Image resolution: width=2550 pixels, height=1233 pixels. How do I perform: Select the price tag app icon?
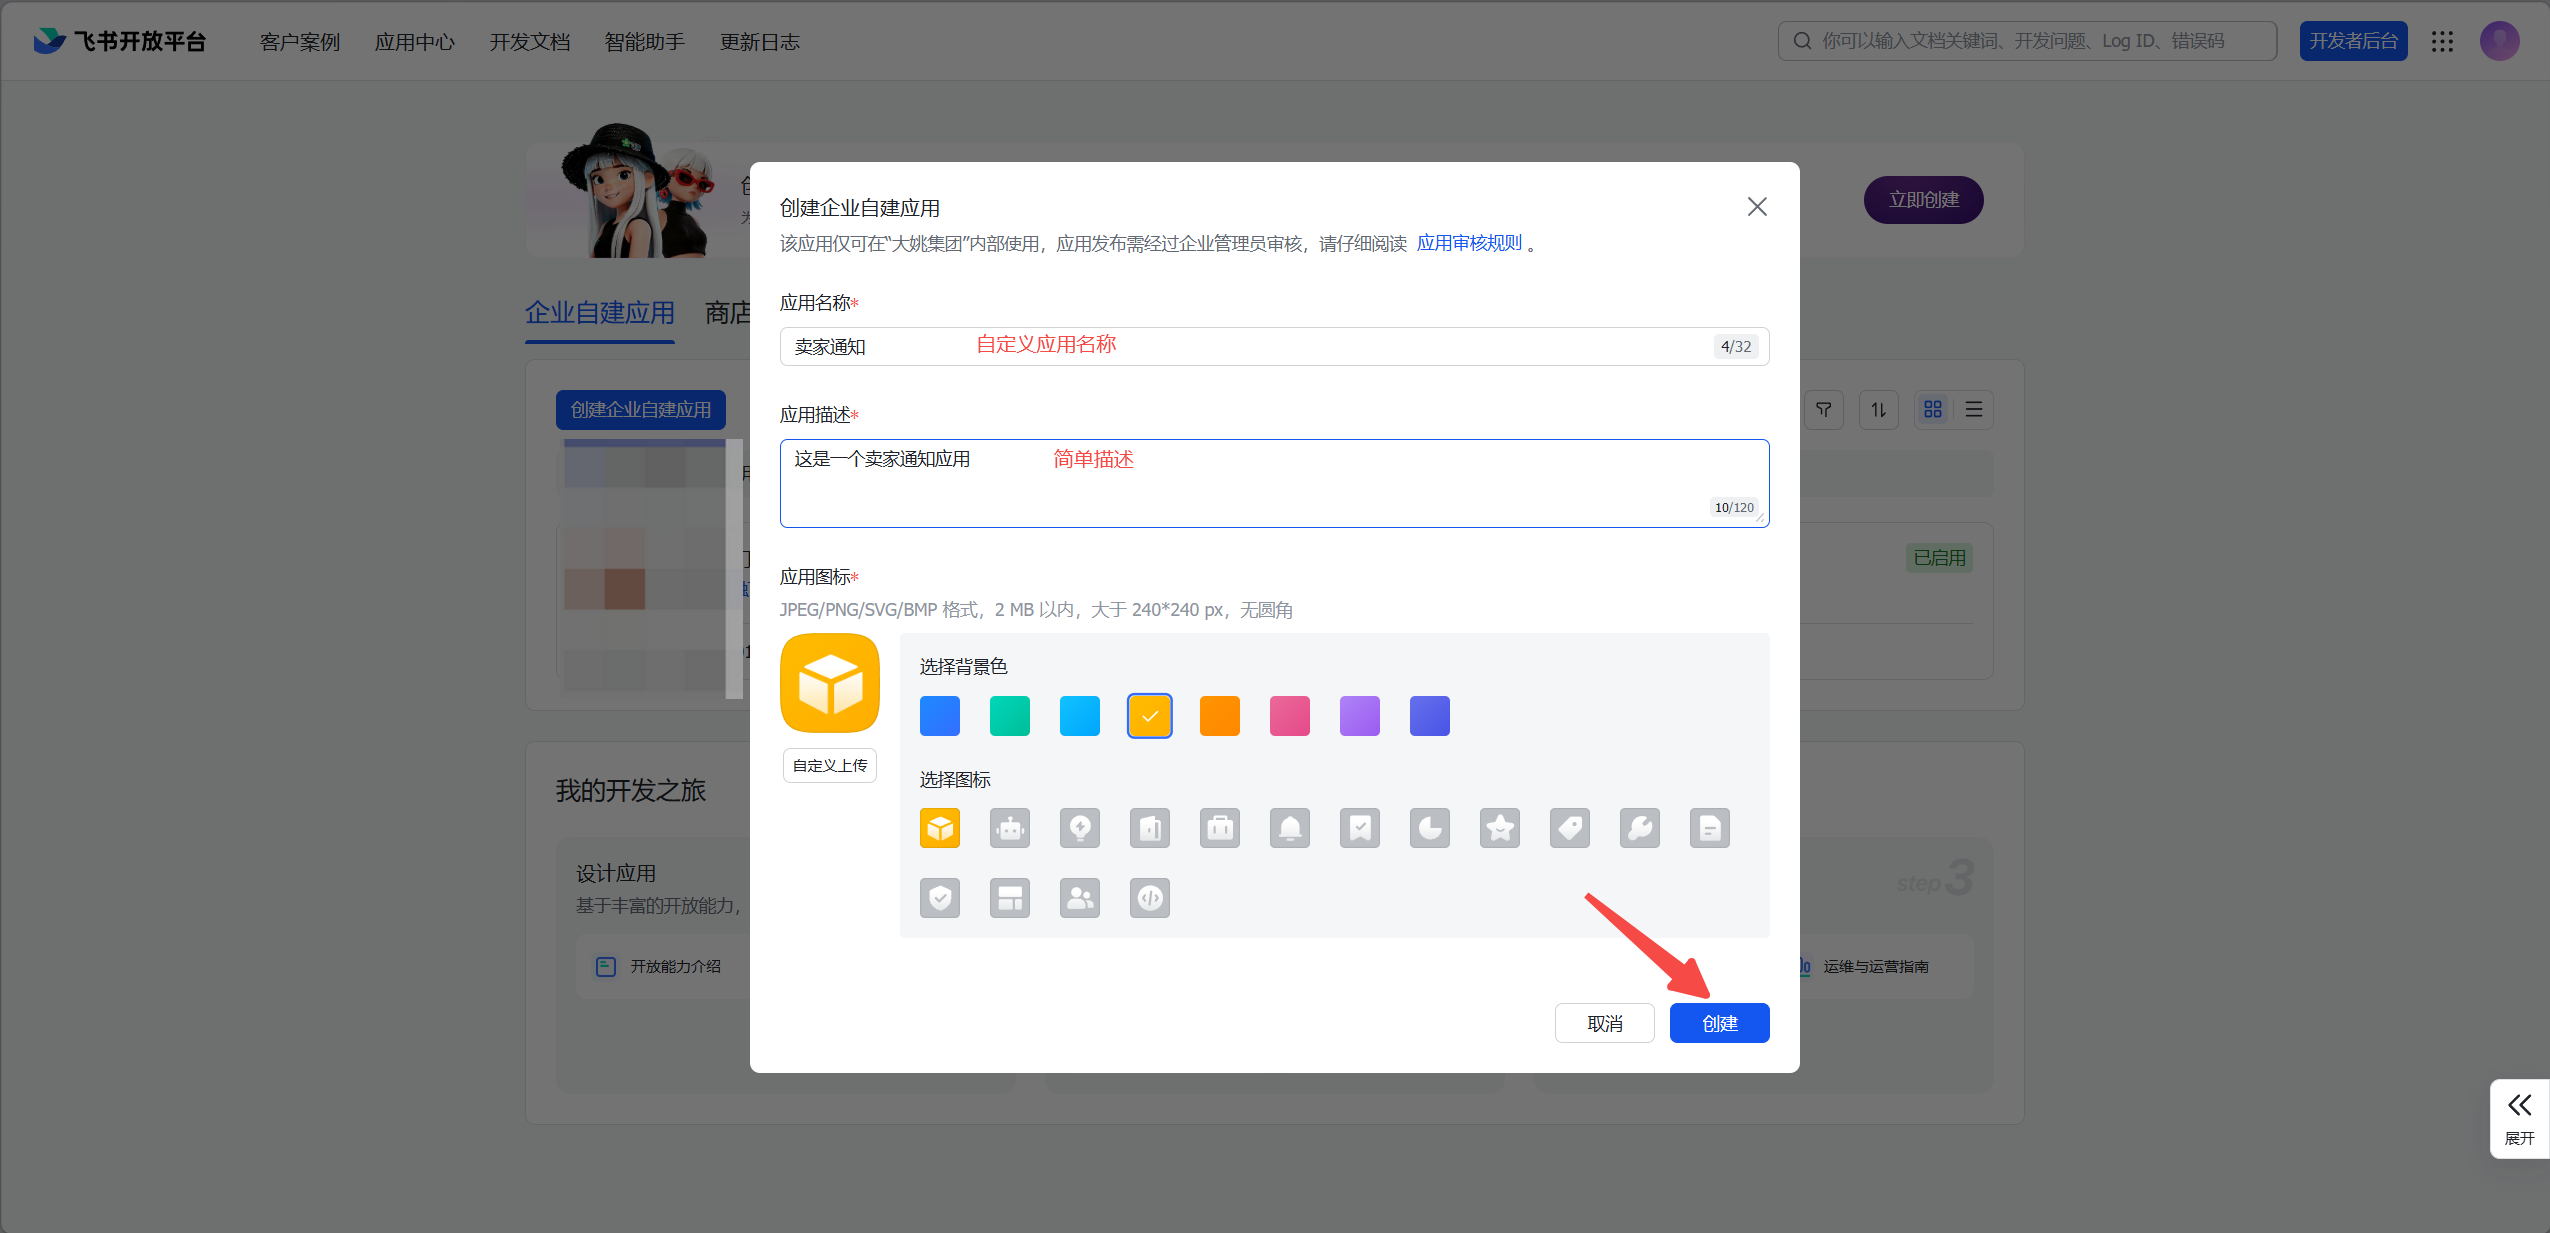coord(1570,828)
